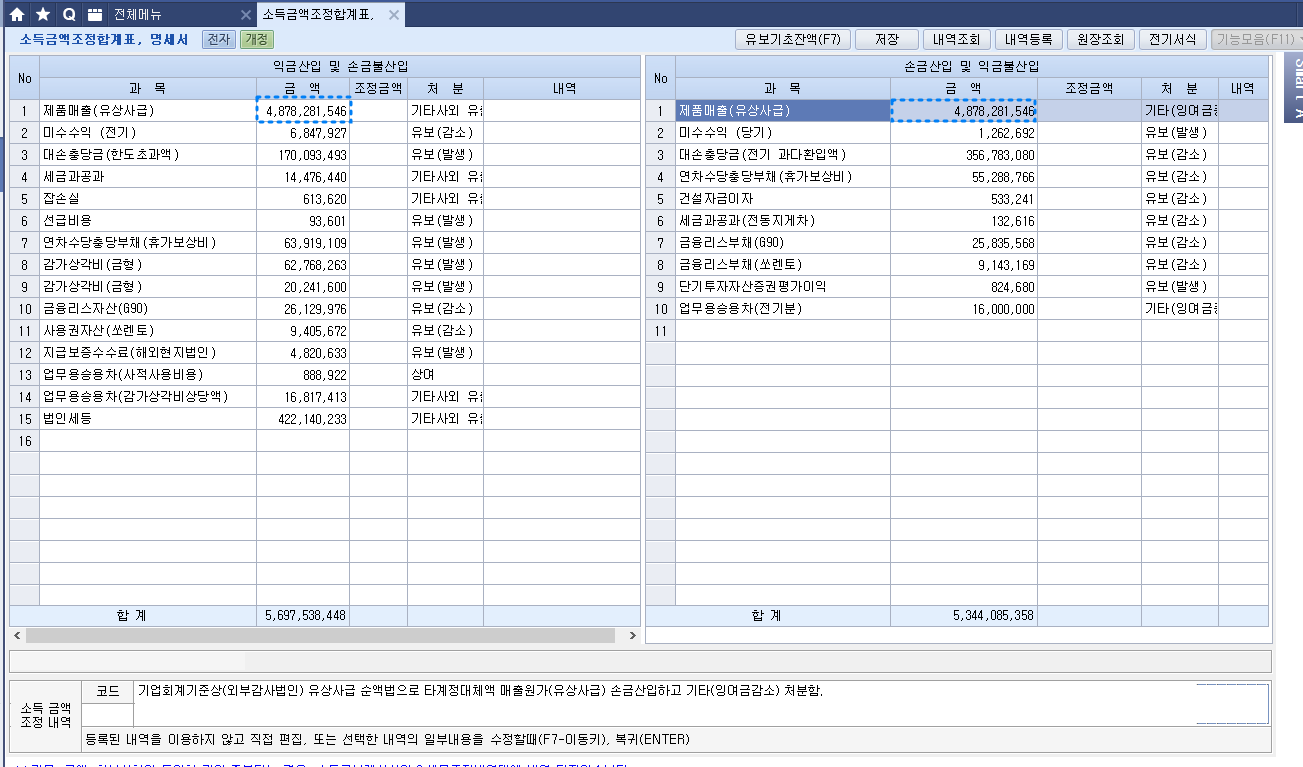Select the 대손충당금(한도초과액) row
Screen dimensions: 1303x767
[325, 155]
